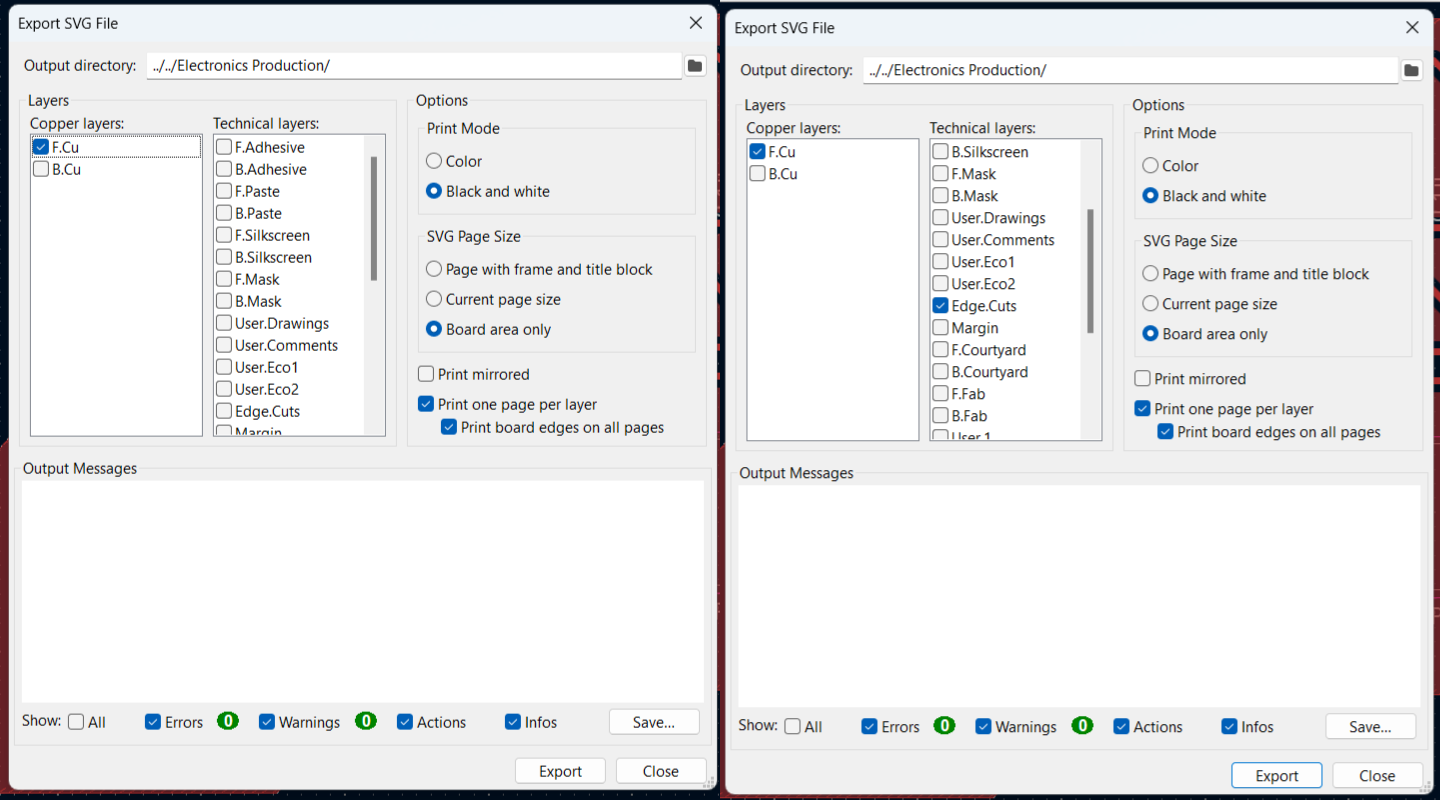Screen dimensions: 1440x800
Task: Uncheck Actions filter in left dialog
Action: pyautogui.click(x=405, y=722)
